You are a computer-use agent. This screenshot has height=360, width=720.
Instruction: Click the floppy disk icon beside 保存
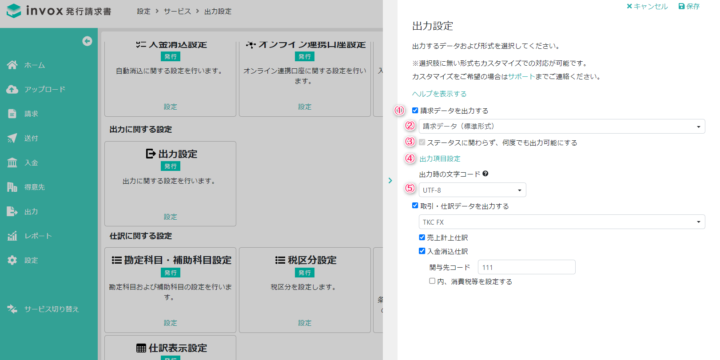pos(681,6)
